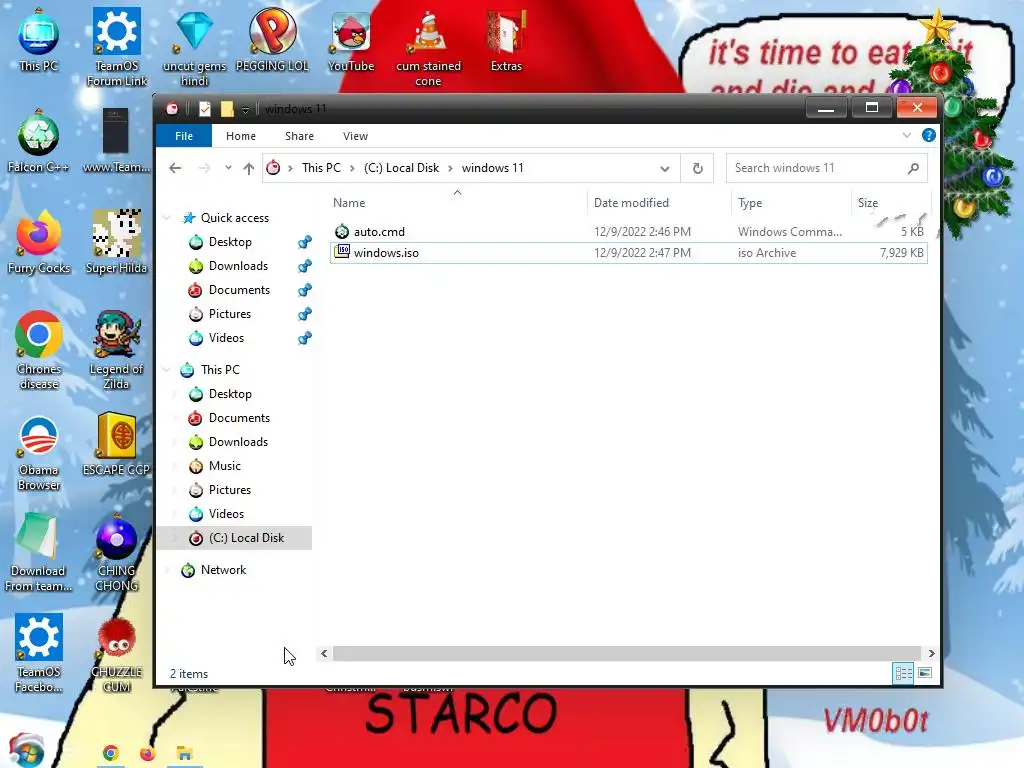
Task: Select Network in navigation pane
Action: 223,570
